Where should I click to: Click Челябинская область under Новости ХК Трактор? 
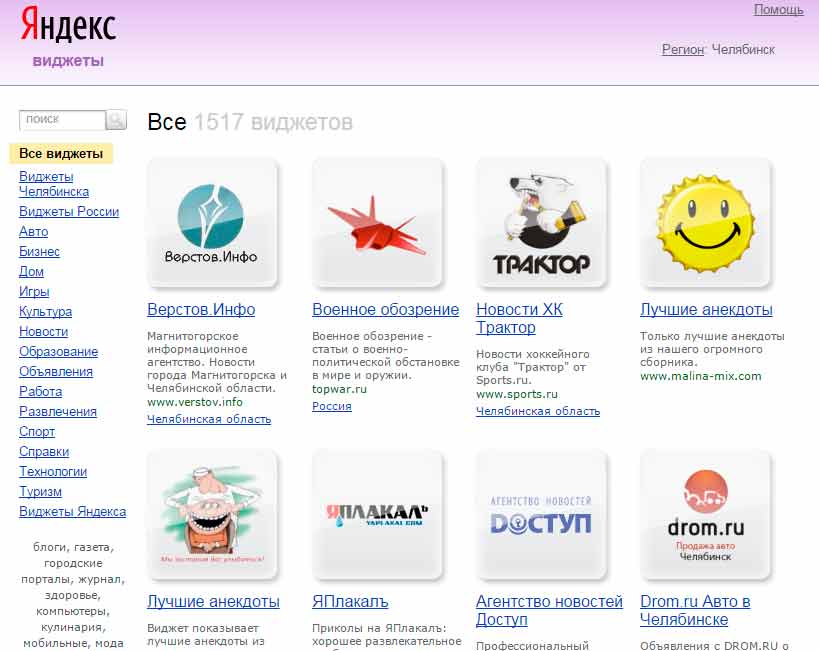[538, 411]
